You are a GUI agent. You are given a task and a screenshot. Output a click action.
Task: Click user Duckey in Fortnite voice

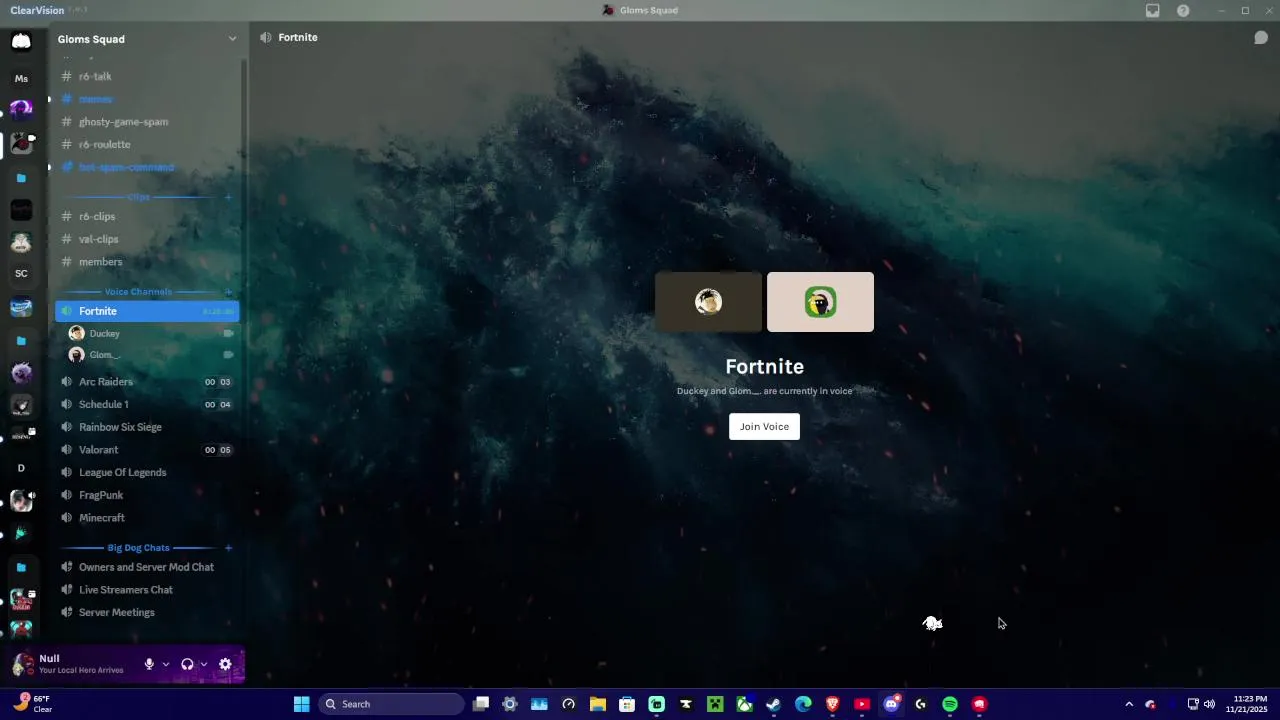click(151, 333)
